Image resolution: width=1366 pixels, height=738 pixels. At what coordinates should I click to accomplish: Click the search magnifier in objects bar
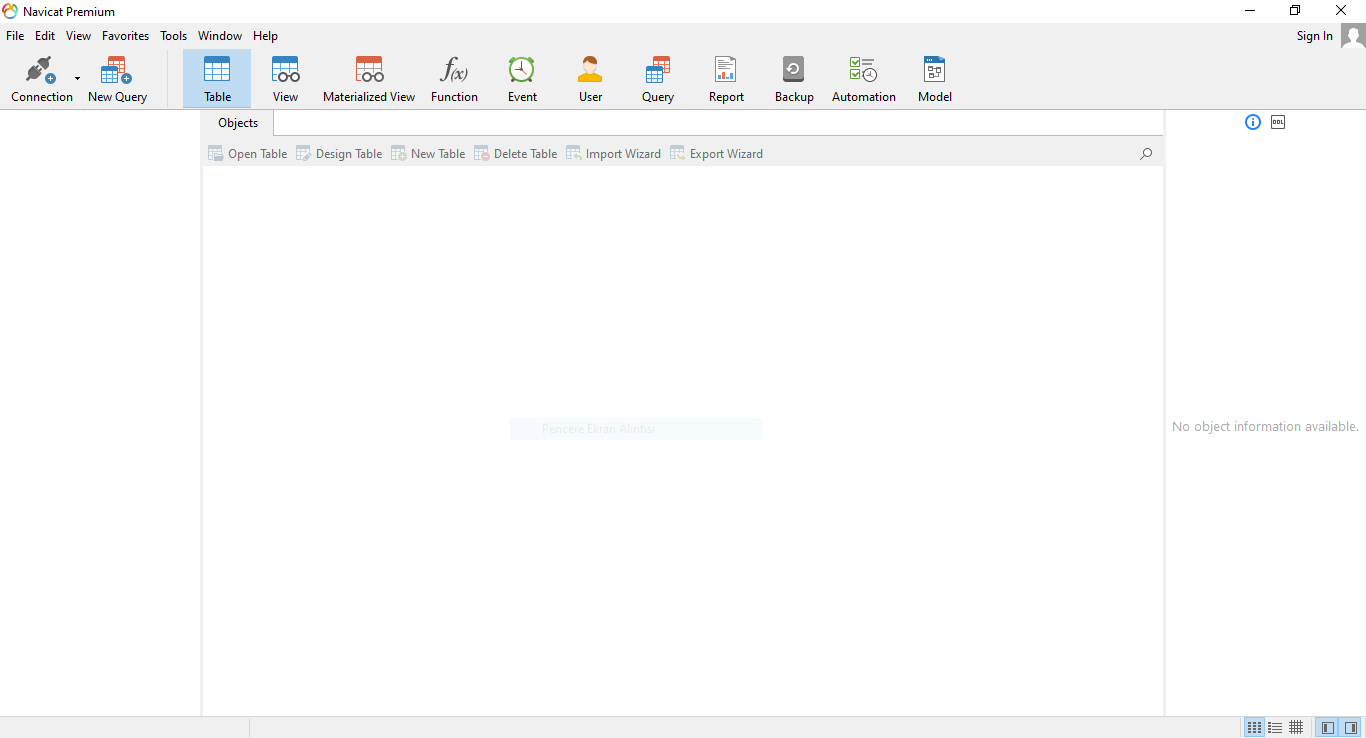pos(1146,154)
